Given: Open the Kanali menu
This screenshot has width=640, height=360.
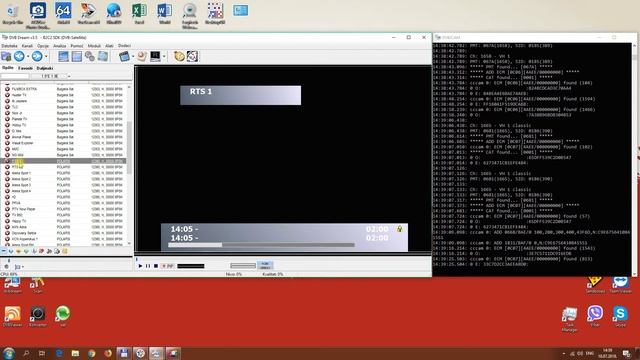Looking at the screenshot, I should (x=27, y=46).
